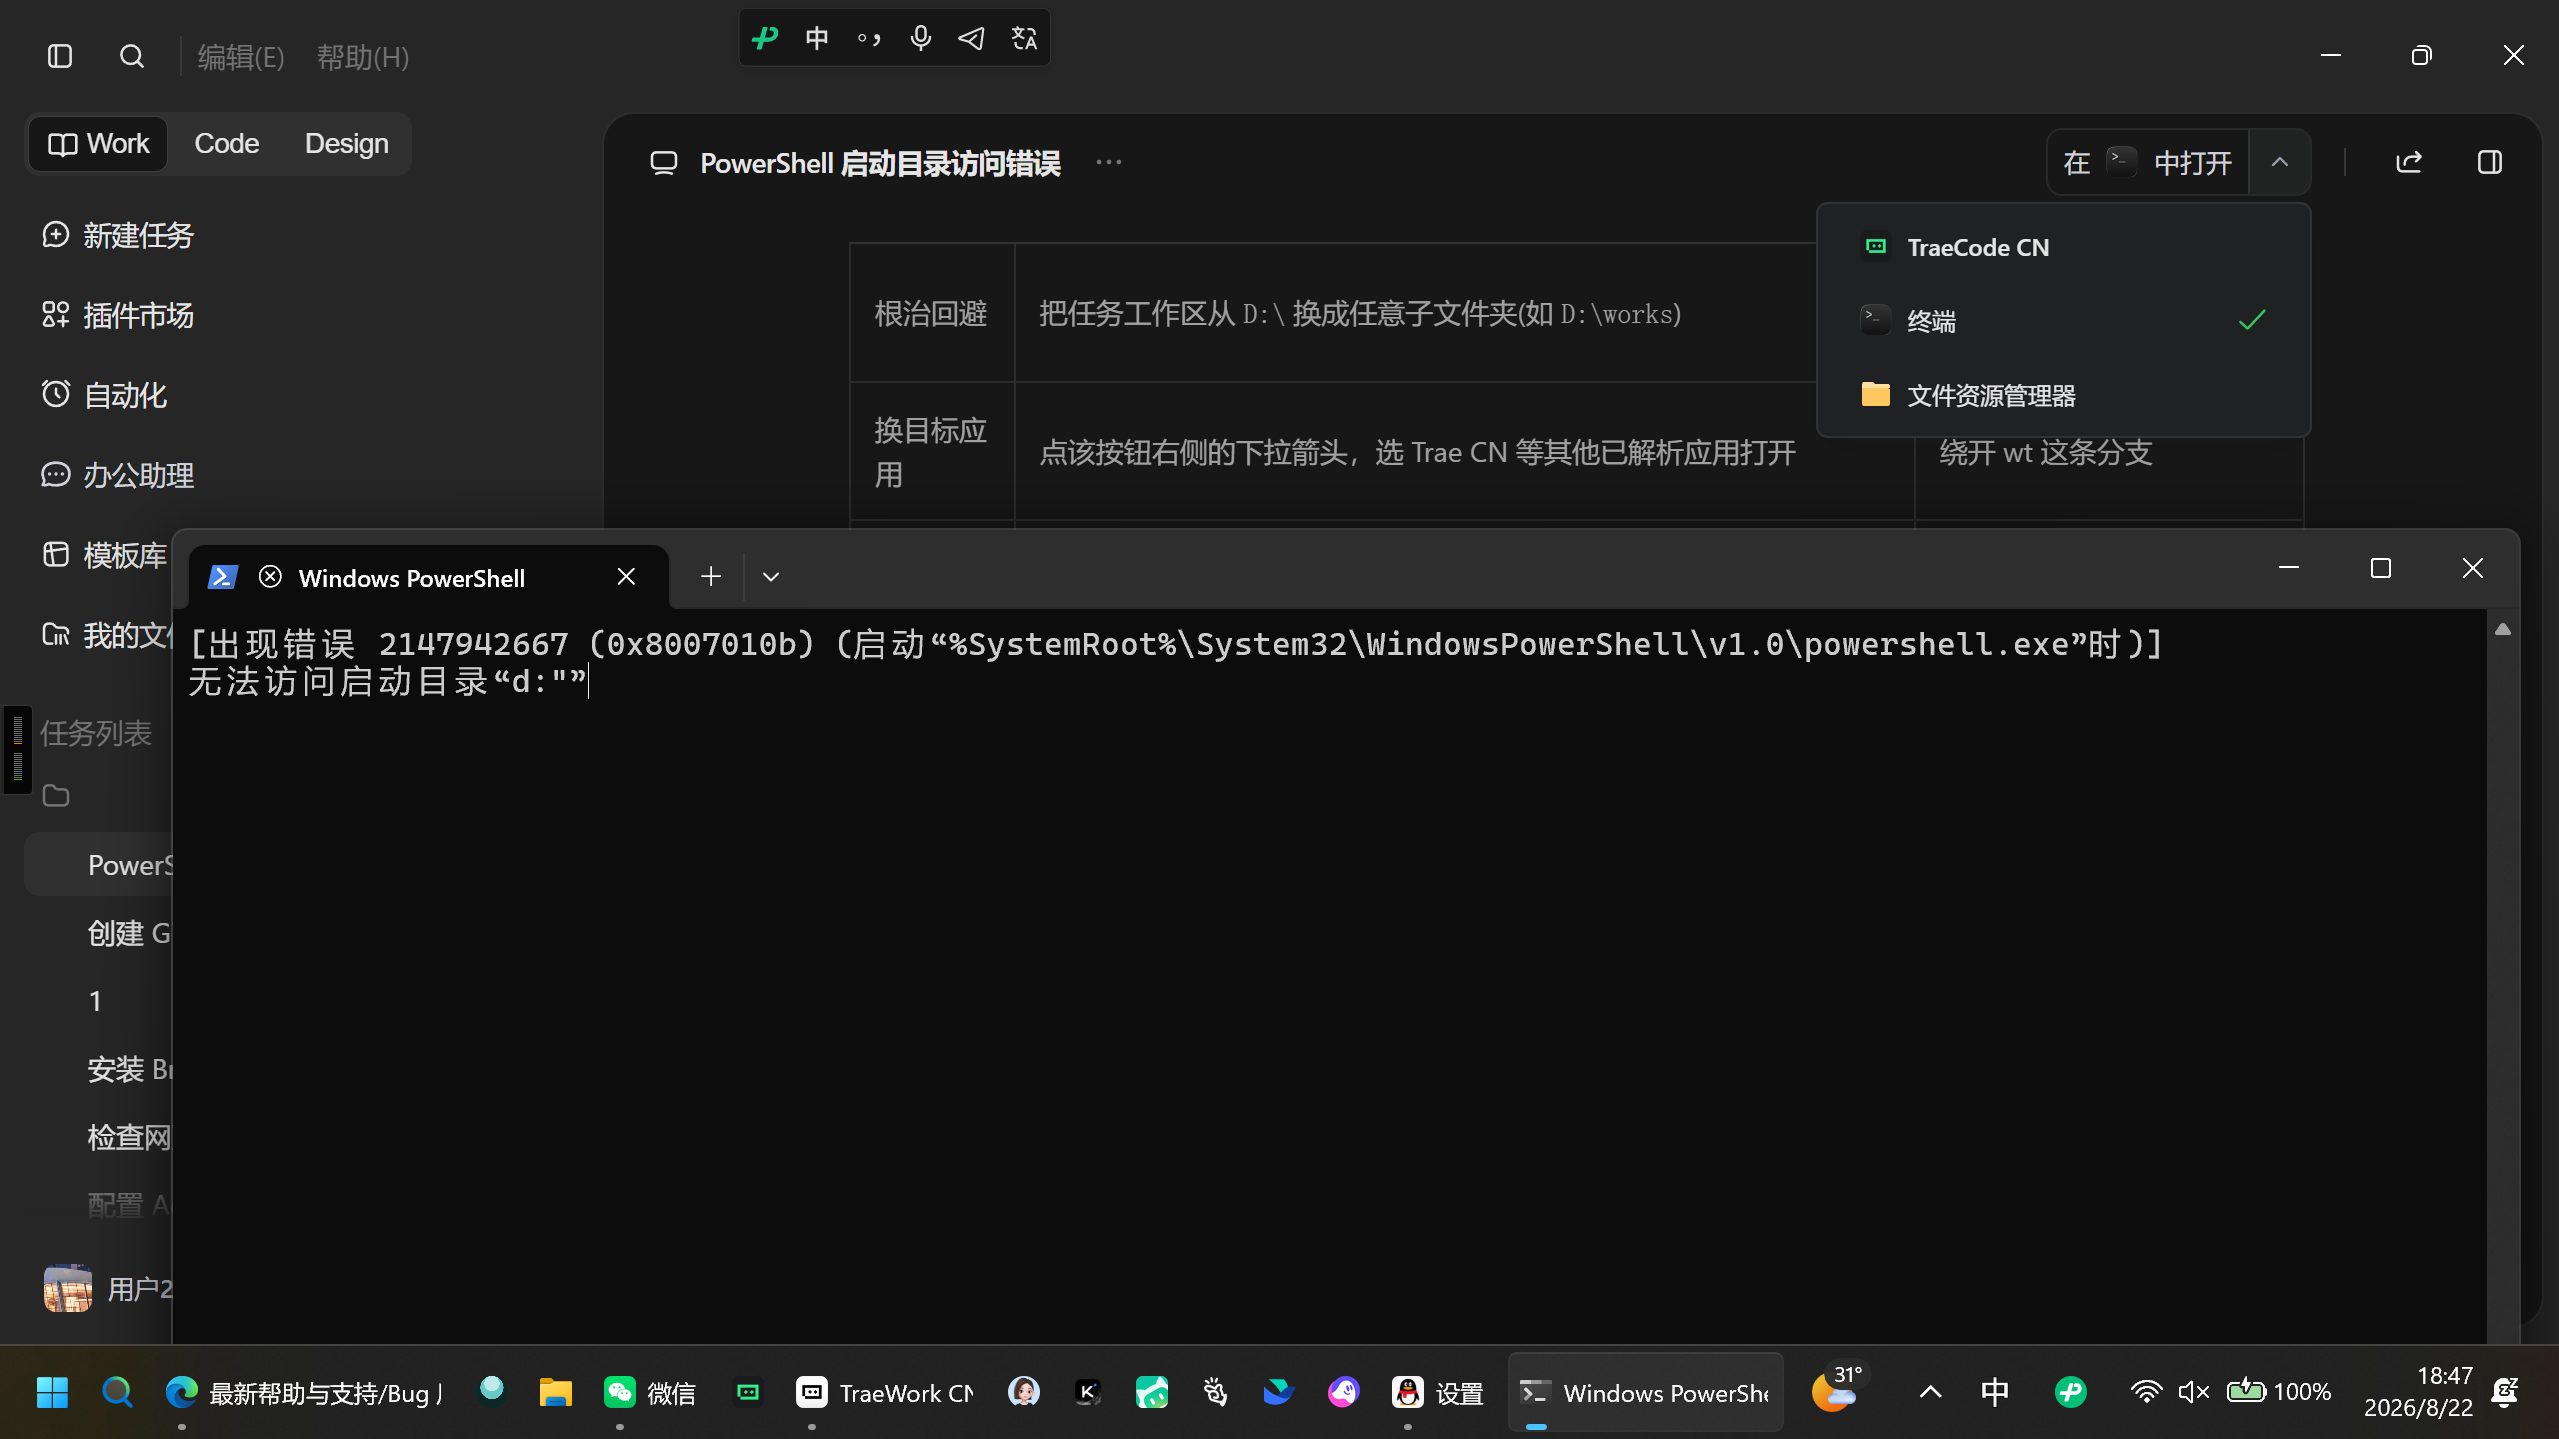This screenshot has width=2559, height=1439.
Task: Click the notification icon at taskbar end
Action: click(2505, 1392)
